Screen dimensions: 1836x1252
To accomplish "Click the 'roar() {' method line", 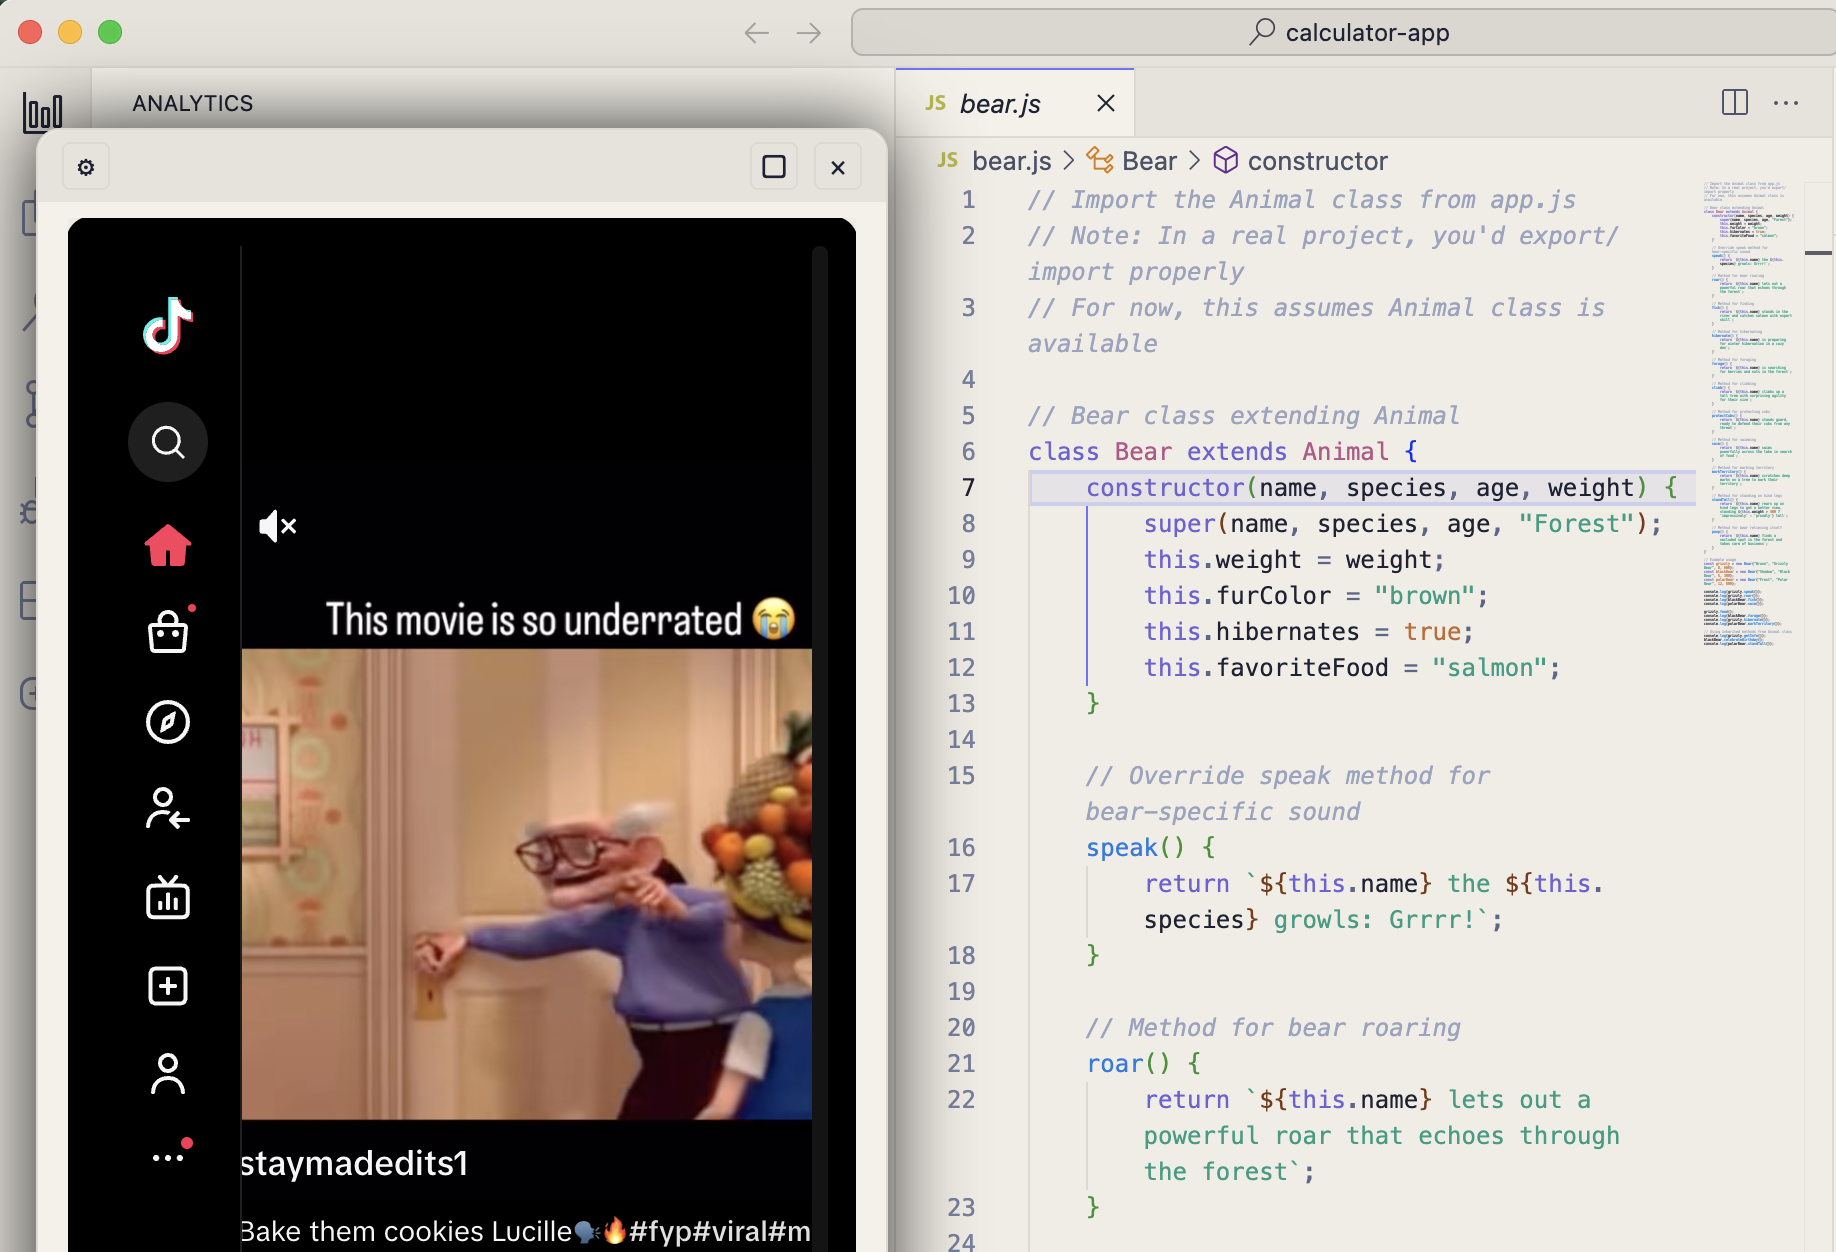I will click(x=1144, y=1064).
